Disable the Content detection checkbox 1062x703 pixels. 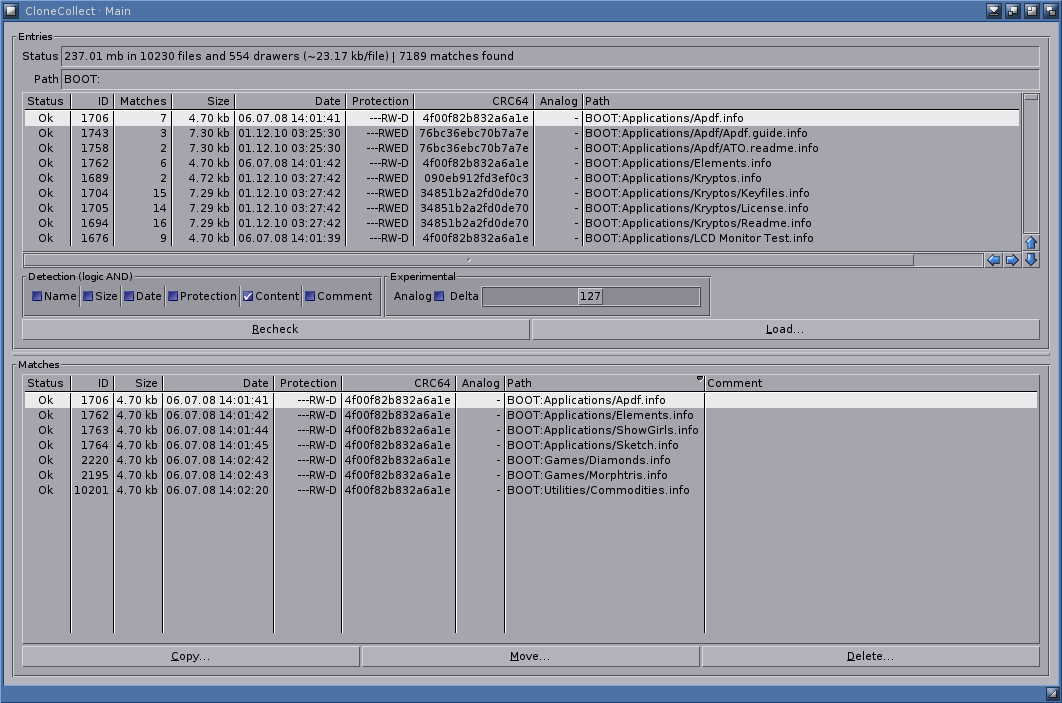(248, 296)
